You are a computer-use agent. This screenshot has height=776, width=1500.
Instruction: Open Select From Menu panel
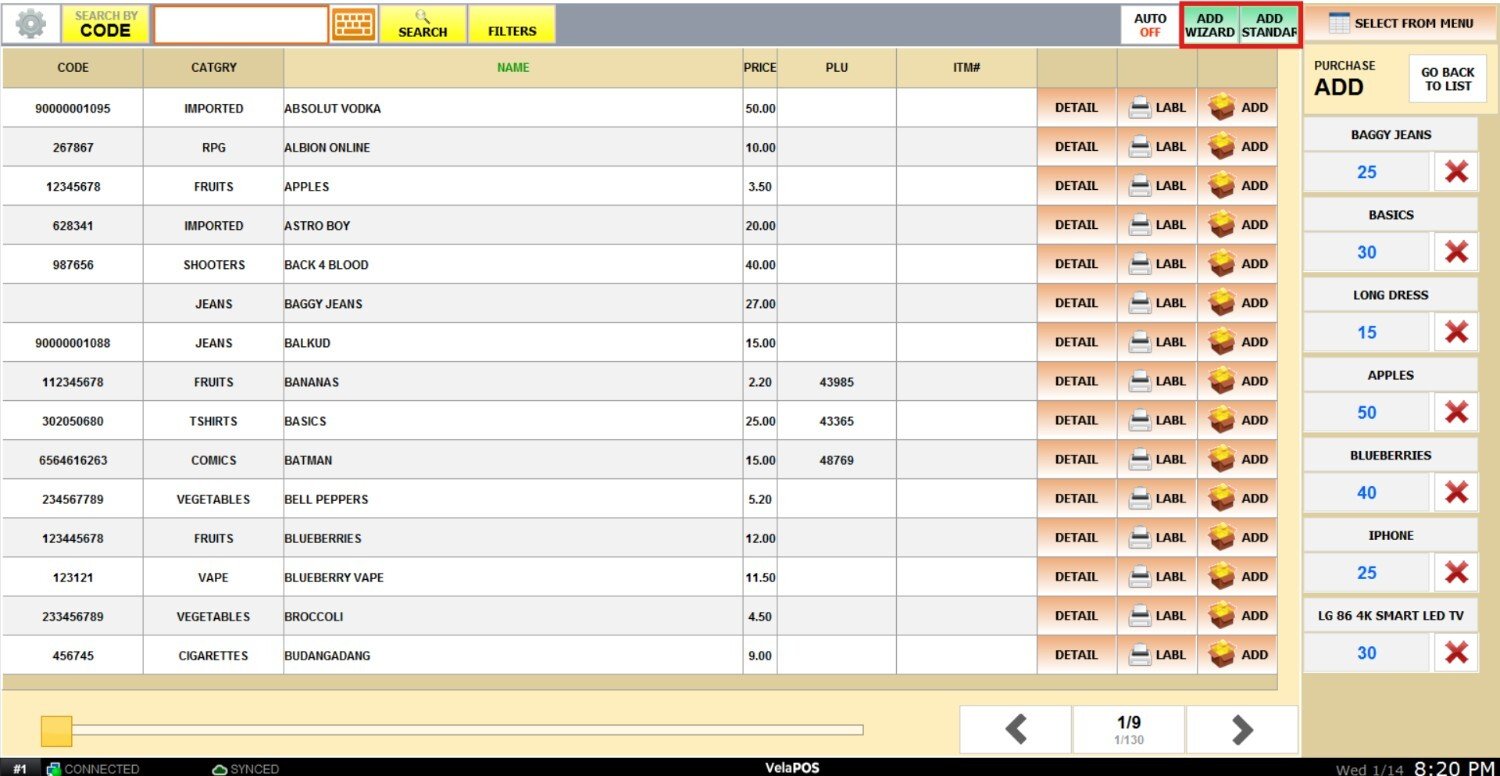pyautogui.click(x=1400, y=23)
